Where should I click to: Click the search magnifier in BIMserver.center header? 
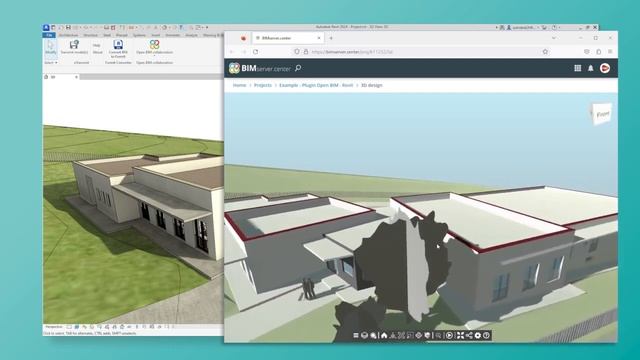(x=298, y=68)
